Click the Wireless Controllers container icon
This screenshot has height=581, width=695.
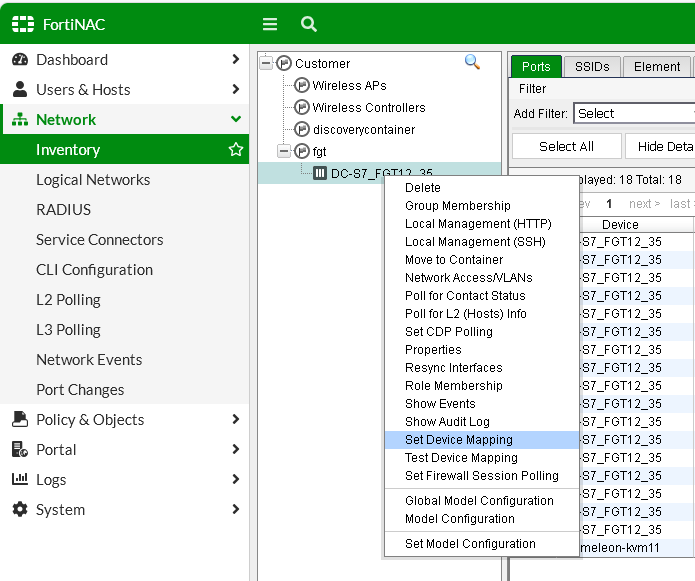pyautogui.click(x=302, y=107)
